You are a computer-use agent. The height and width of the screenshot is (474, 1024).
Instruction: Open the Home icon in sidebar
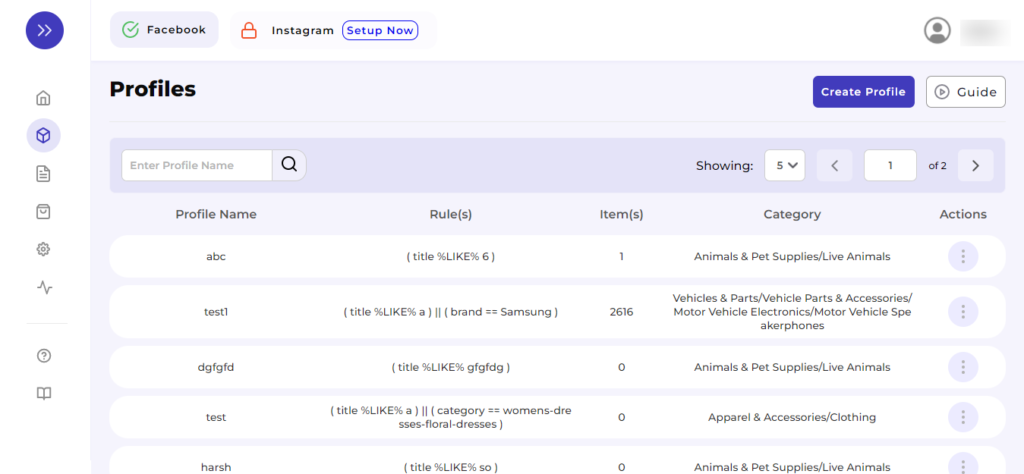(x=43, y=98)
